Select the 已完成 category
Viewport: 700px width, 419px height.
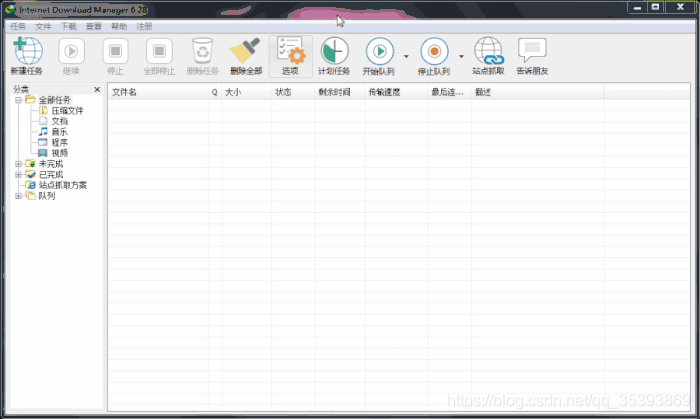(x=51, y=174)
